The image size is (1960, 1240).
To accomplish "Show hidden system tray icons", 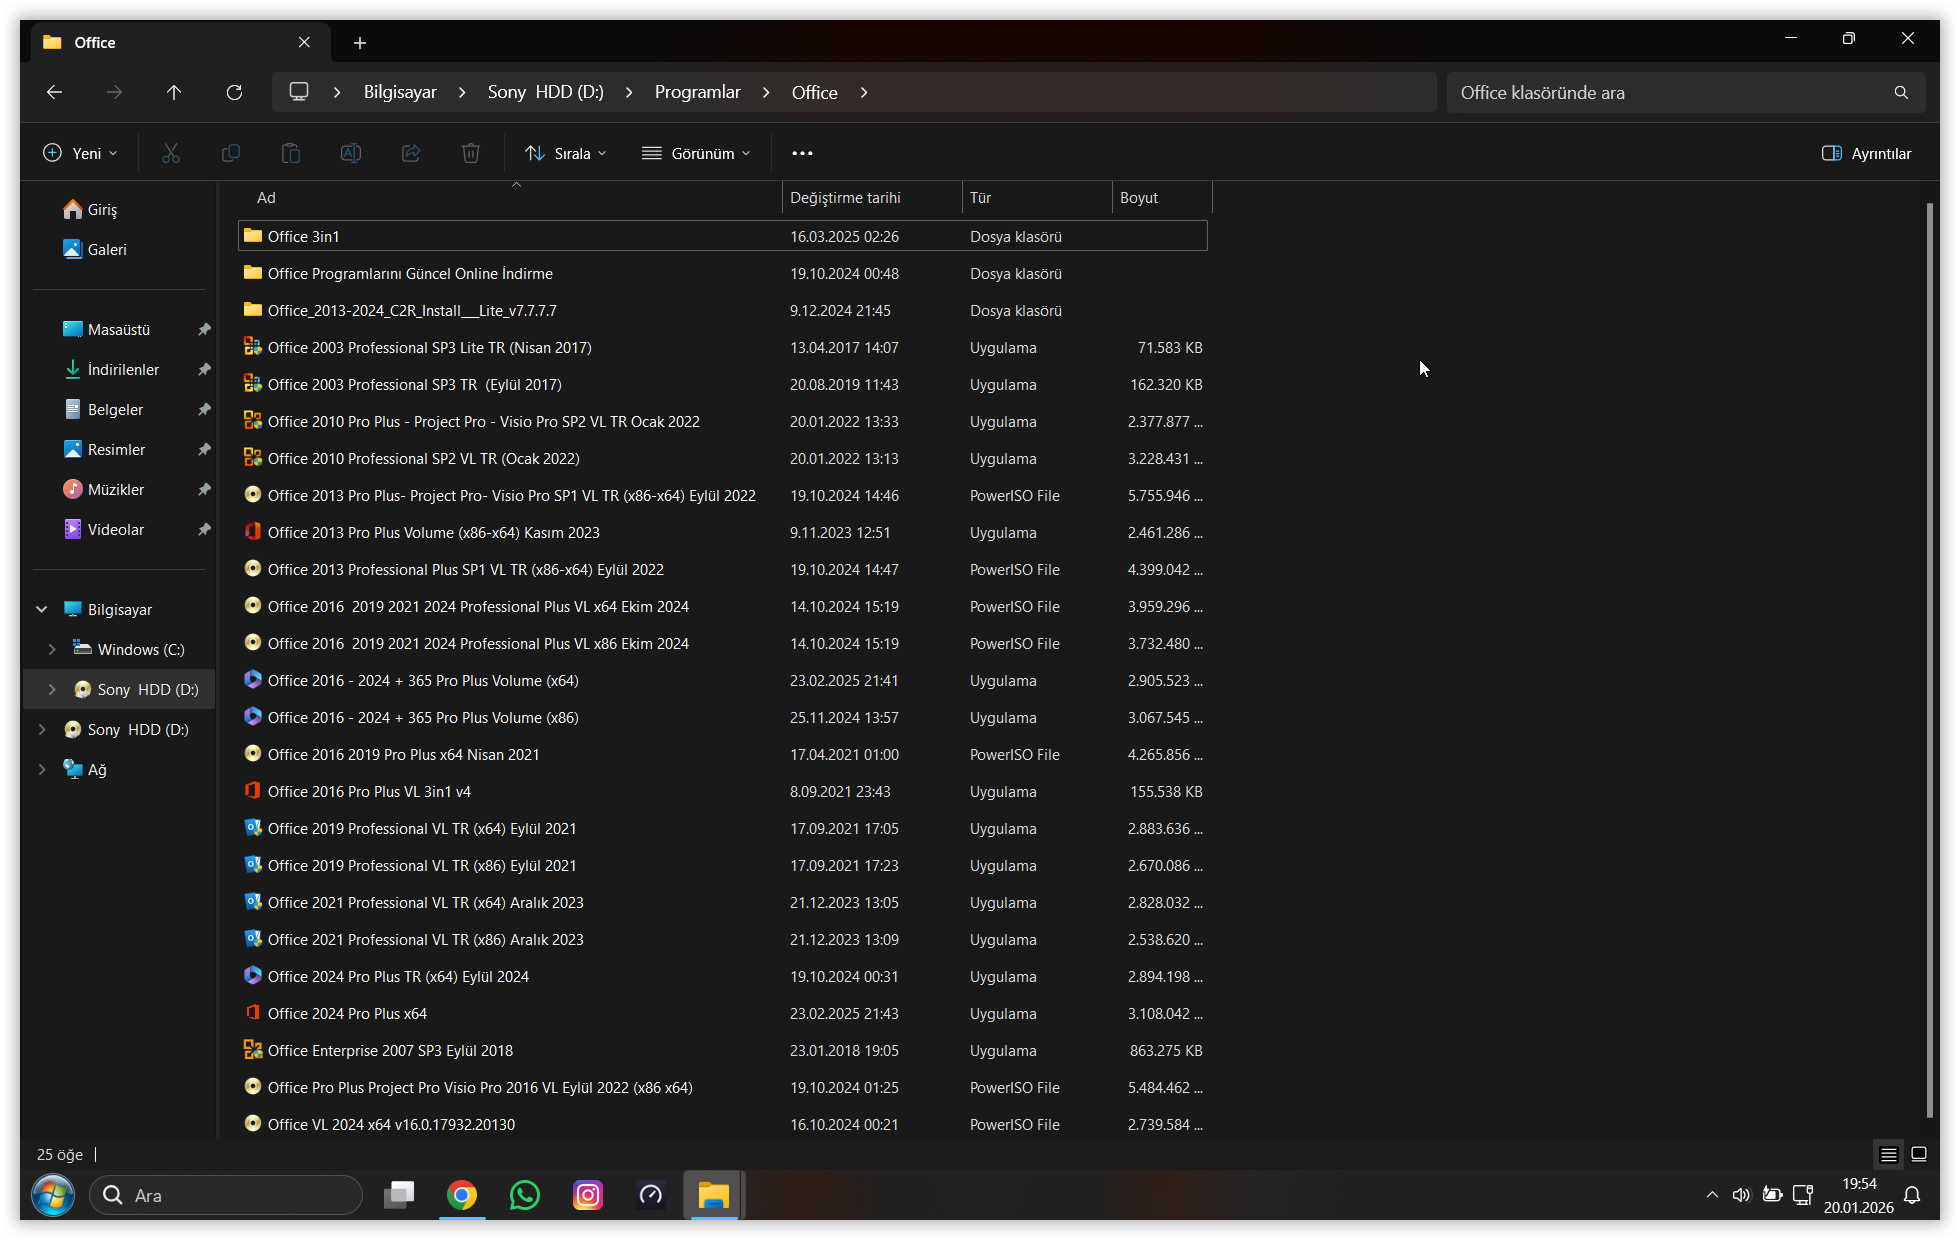I will [x=1712, y=1195].
